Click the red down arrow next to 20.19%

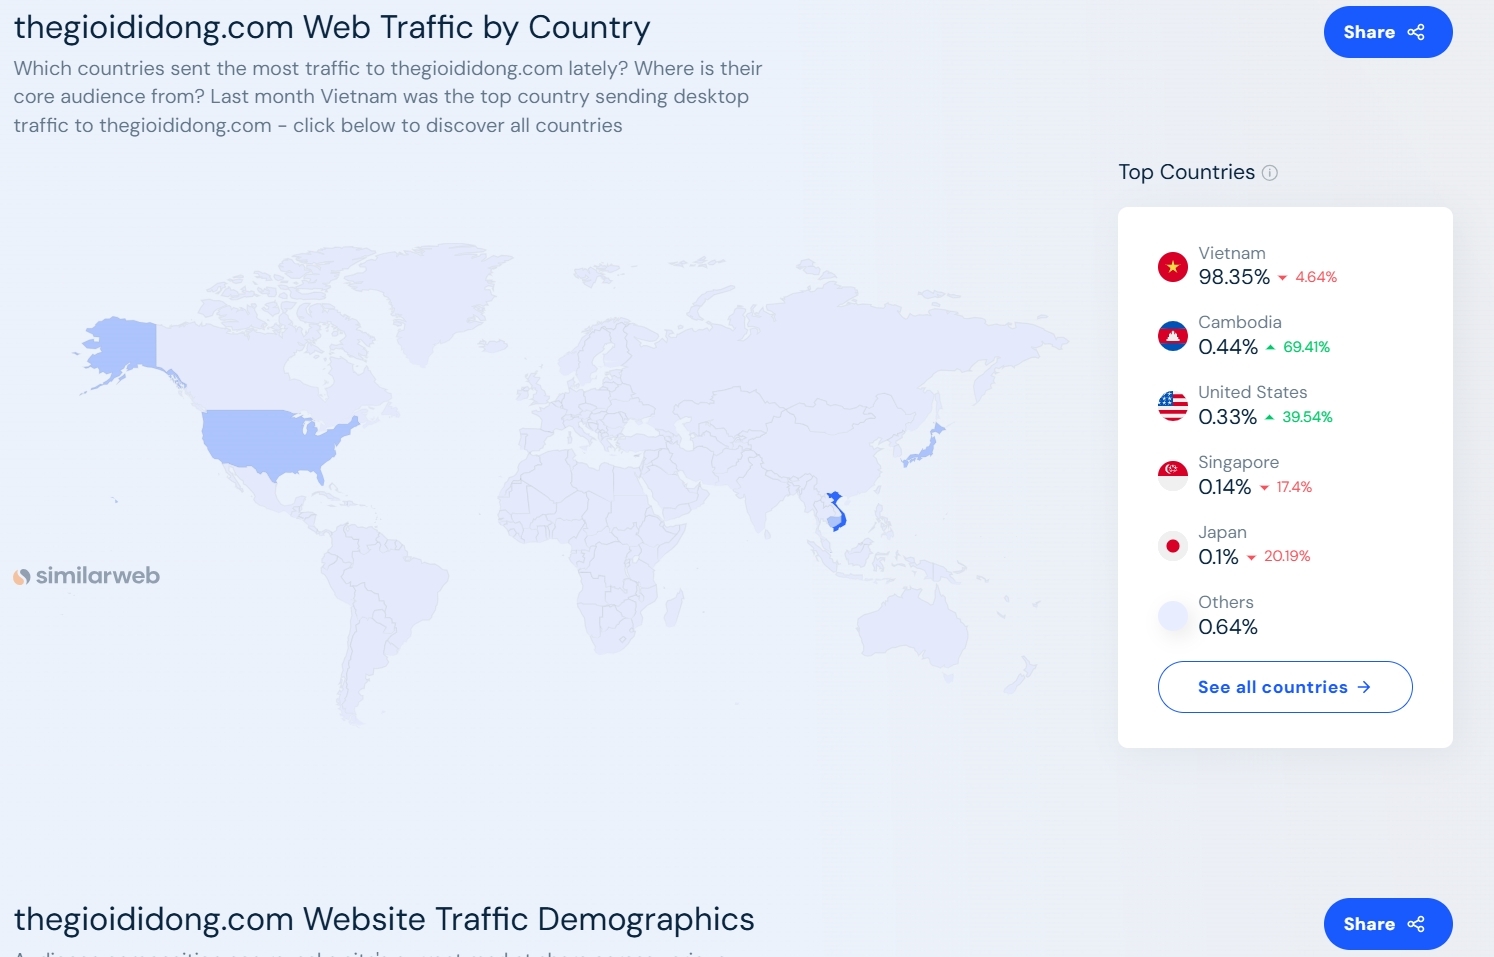[x=1251, y=558]
